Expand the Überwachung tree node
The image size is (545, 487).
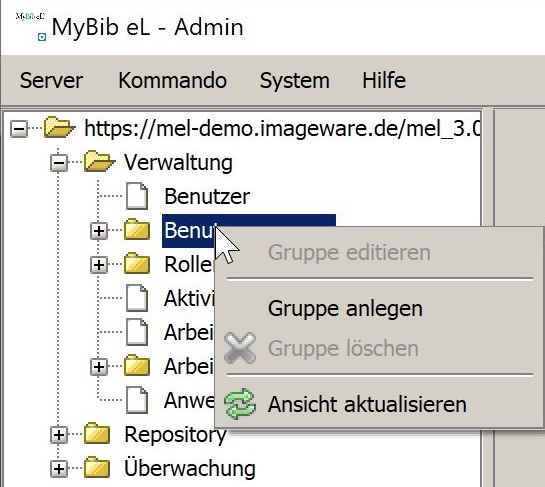tap(59, 469)
